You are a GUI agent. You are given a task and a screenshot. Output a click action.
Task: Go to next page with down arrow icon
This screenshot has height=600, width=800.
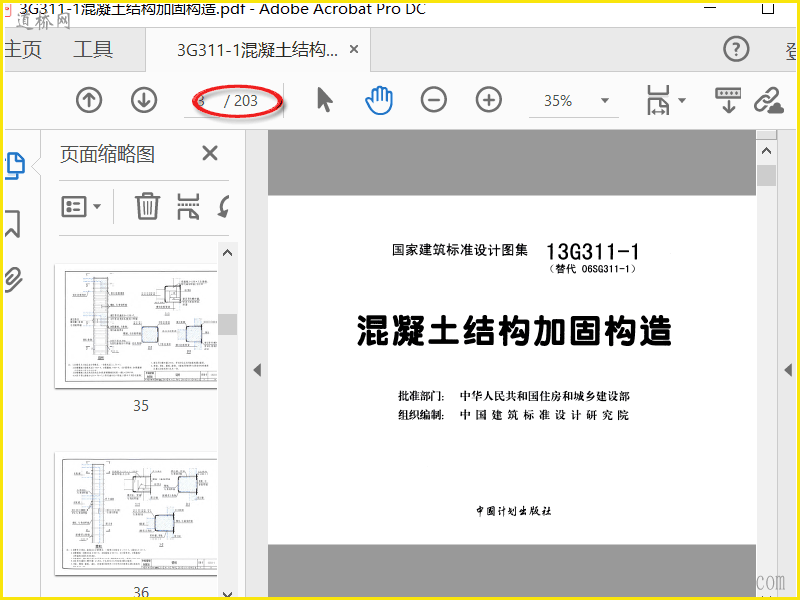(144, 100)
